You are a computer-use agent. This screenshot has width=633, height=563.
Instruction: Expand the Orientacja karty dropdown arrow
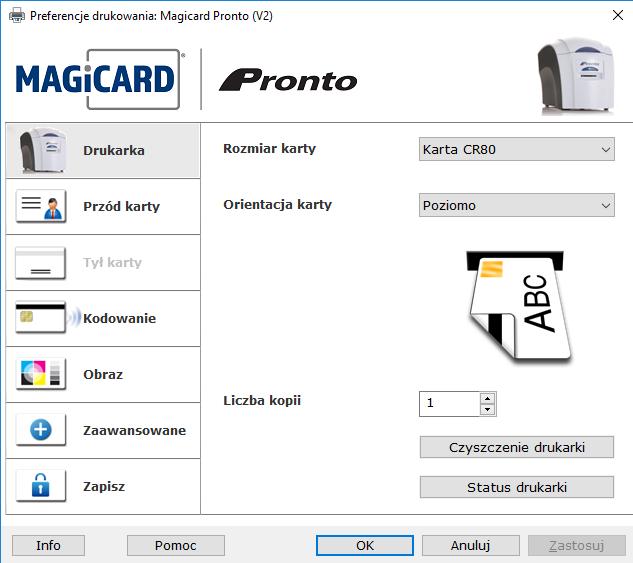606,205
